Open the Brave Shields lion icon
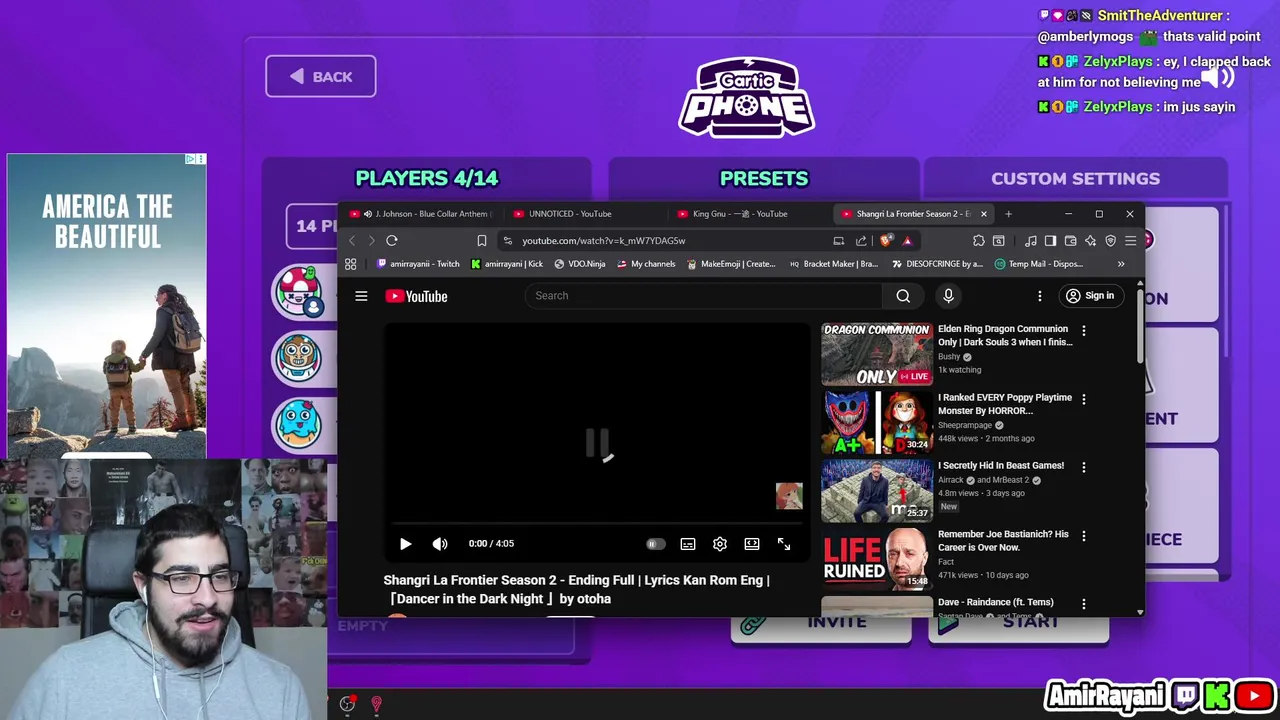The height and width of the screenshot is (720, 1280). (885, 241)
